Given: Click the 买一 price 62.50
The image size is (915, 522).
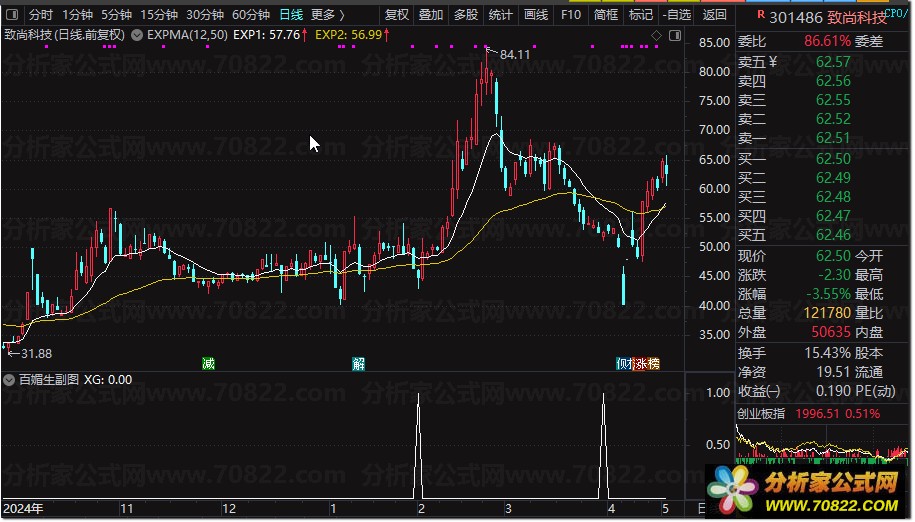Looking at the screenshot, I should coord(833,159).
